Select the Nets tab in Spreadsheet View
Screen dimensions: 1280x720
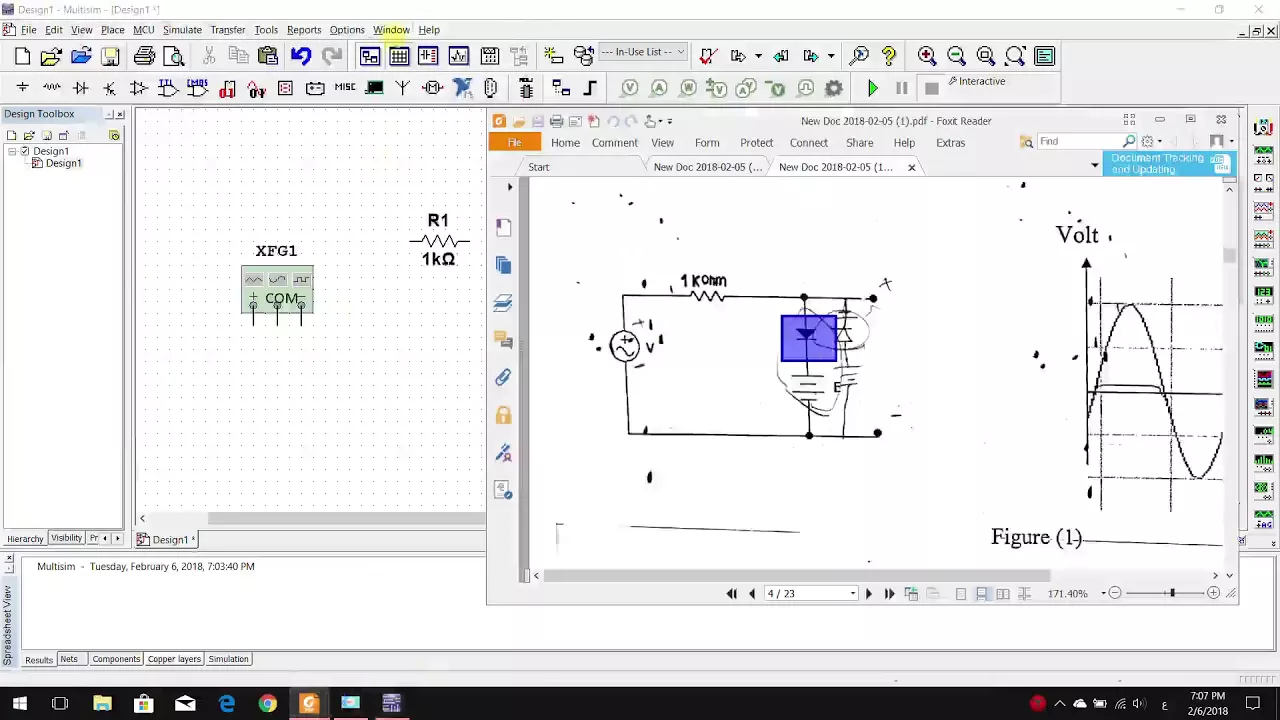click(x=69, y=659)
